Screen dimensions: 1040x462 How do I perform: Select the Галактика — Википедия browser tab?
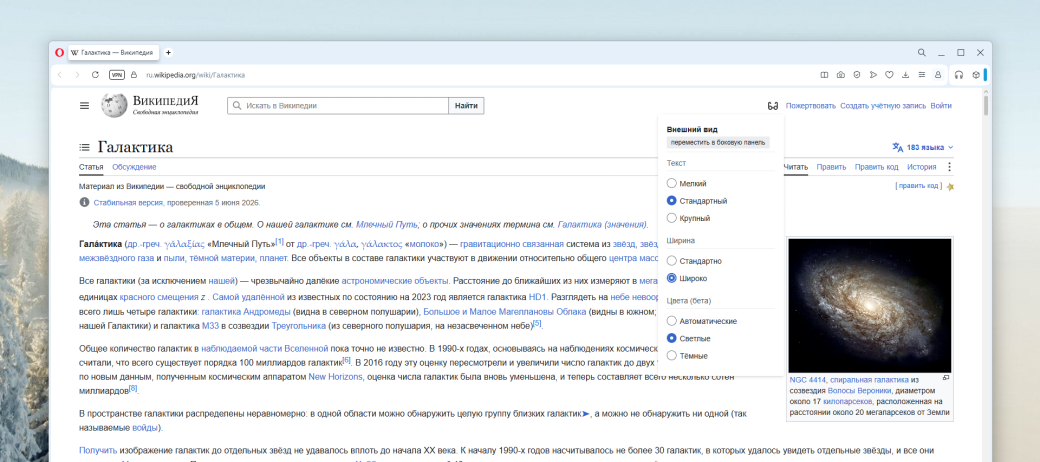[113, 52]
